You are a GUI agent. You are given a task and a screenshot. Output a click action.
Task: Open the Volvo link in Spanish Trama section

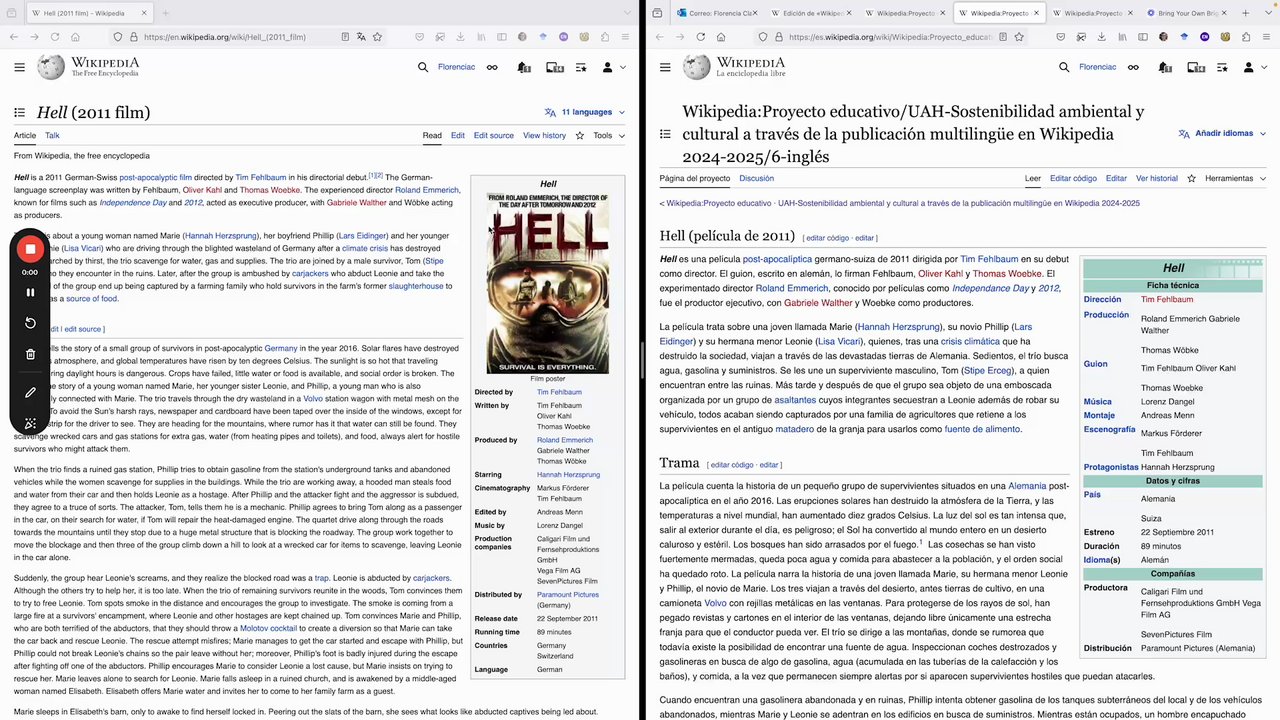pyautogui.click(x=716, y=603)
